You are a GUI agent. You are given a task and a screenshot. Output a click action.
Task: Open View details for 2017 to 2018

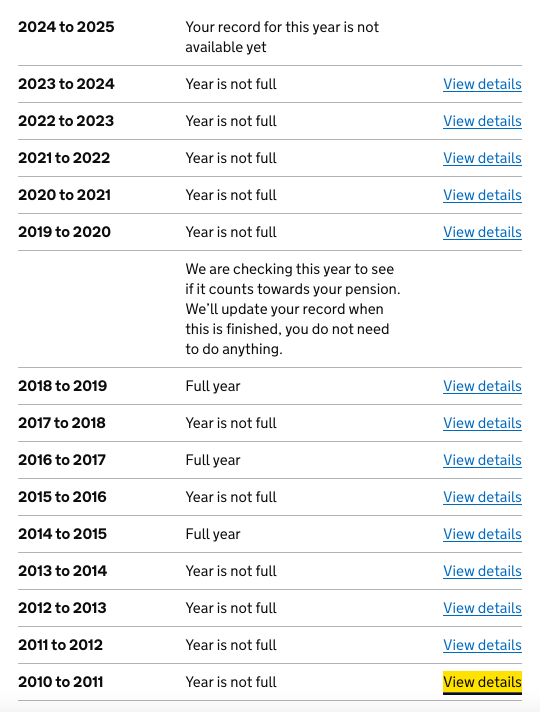tap(482, 423)
